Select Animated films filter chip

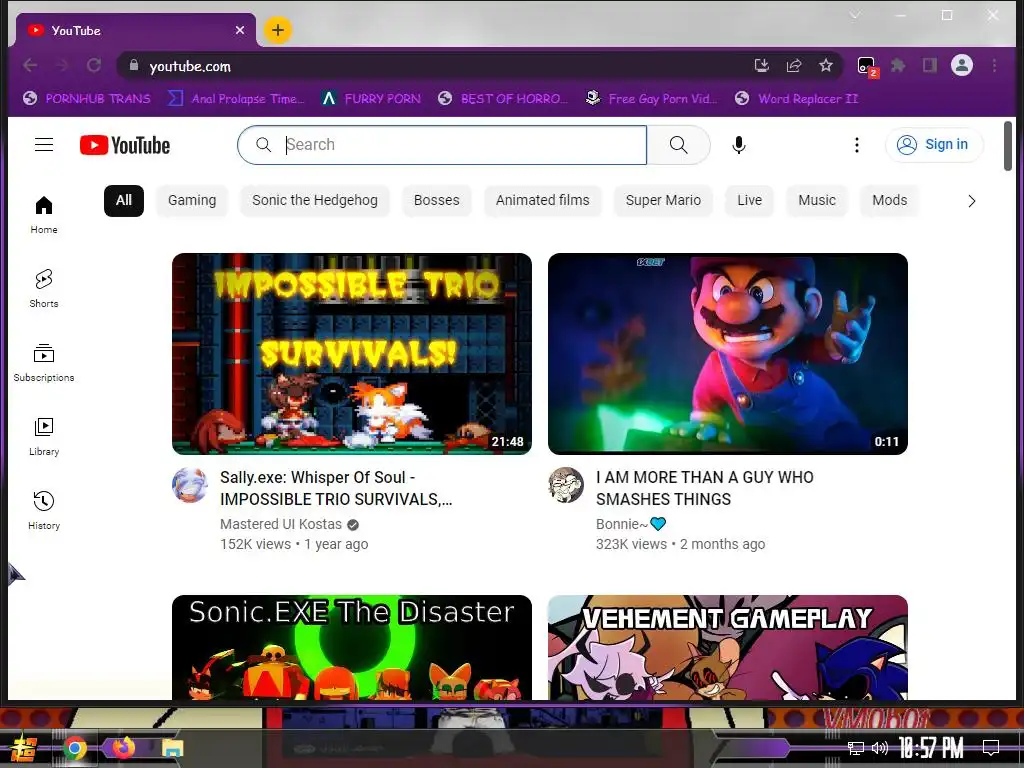click(x=543, y=200)
